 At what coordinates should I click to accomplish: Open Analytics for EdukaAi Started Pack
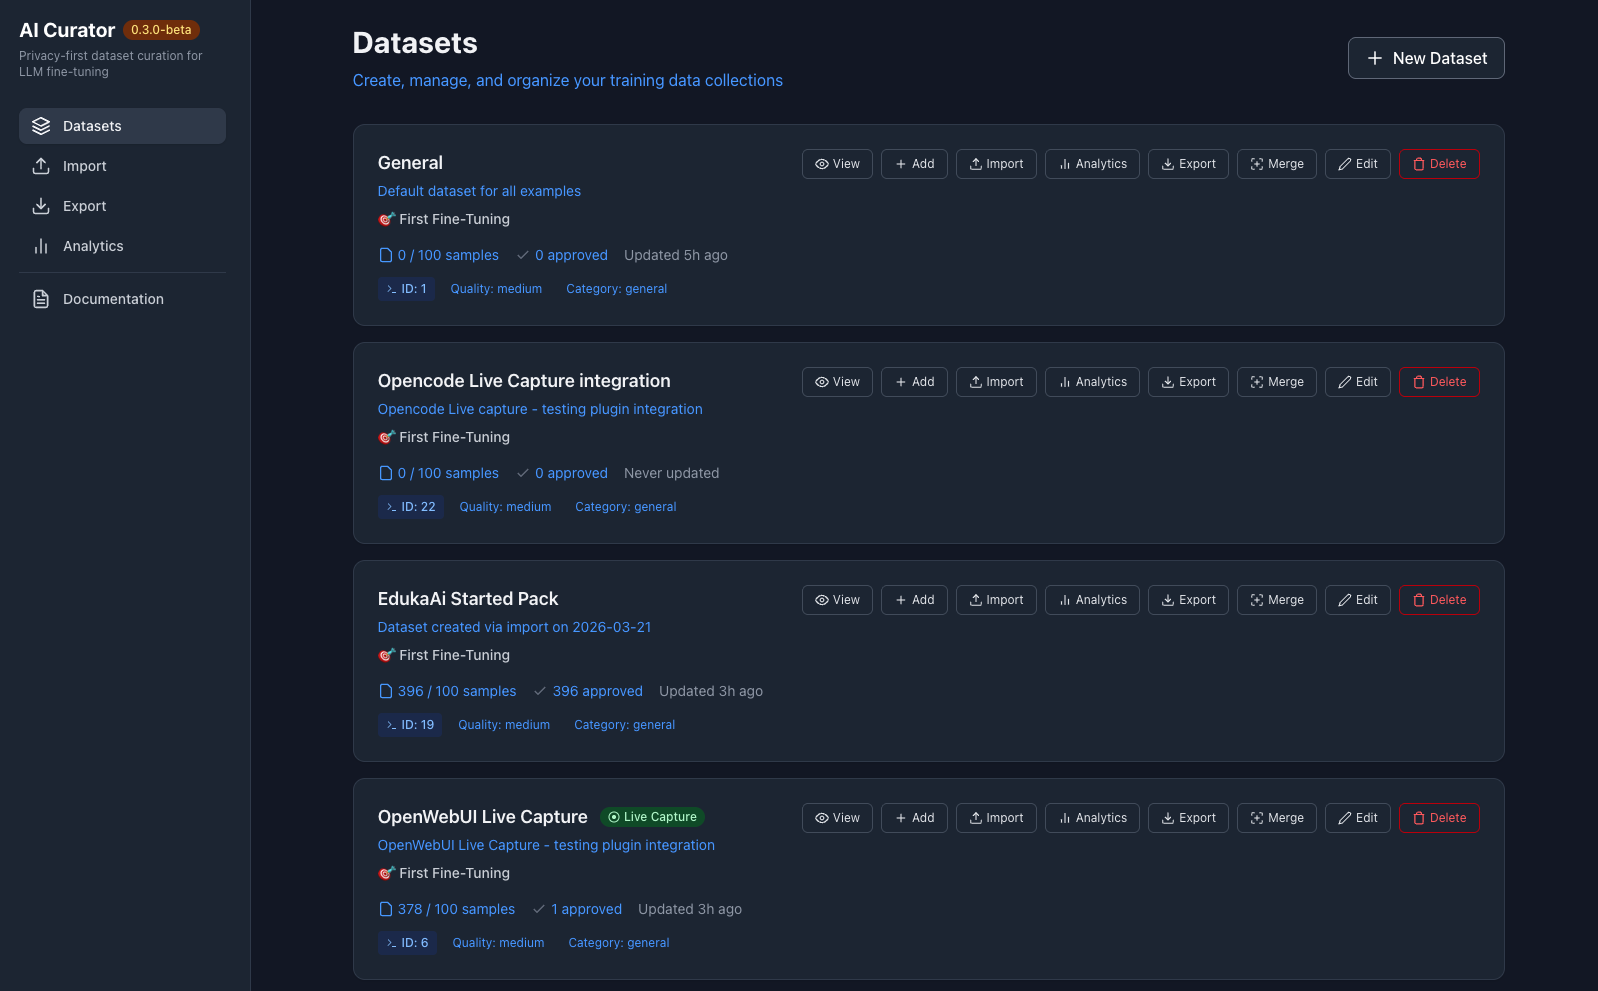click(x=1092, y=600)
